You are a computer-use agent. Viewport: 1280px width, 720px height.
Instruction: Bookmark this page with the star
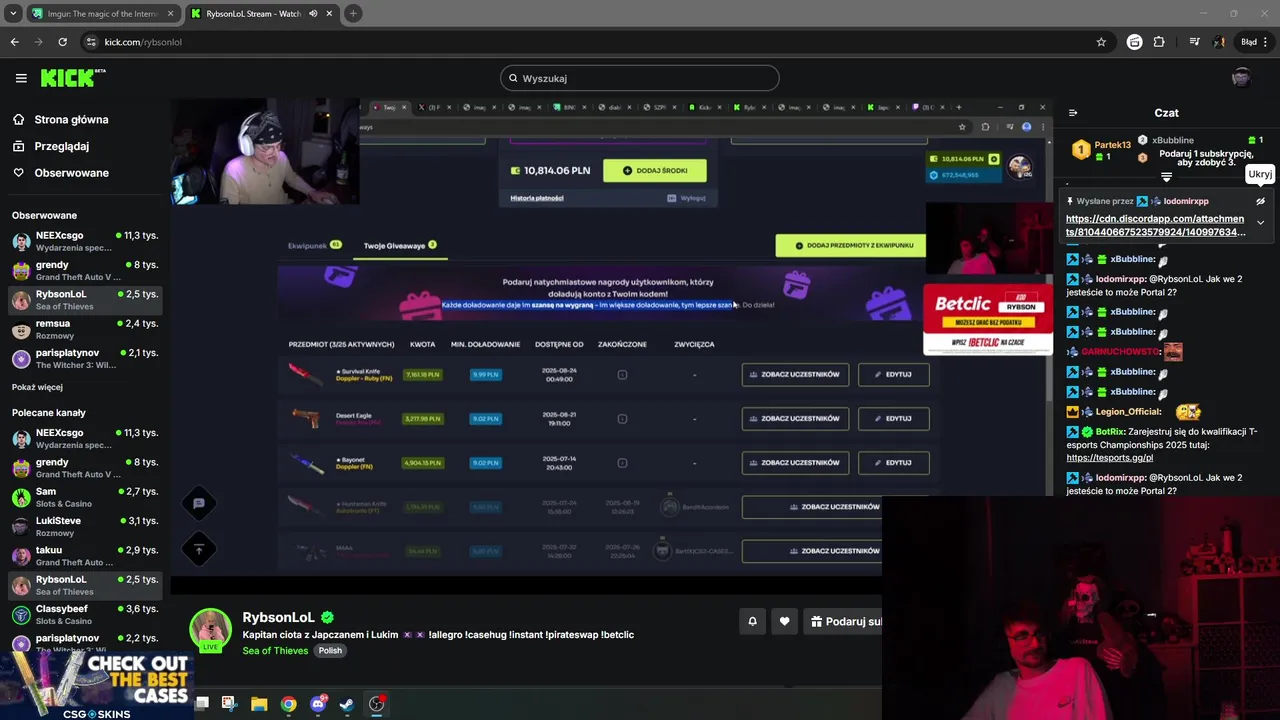[1101, 42]
